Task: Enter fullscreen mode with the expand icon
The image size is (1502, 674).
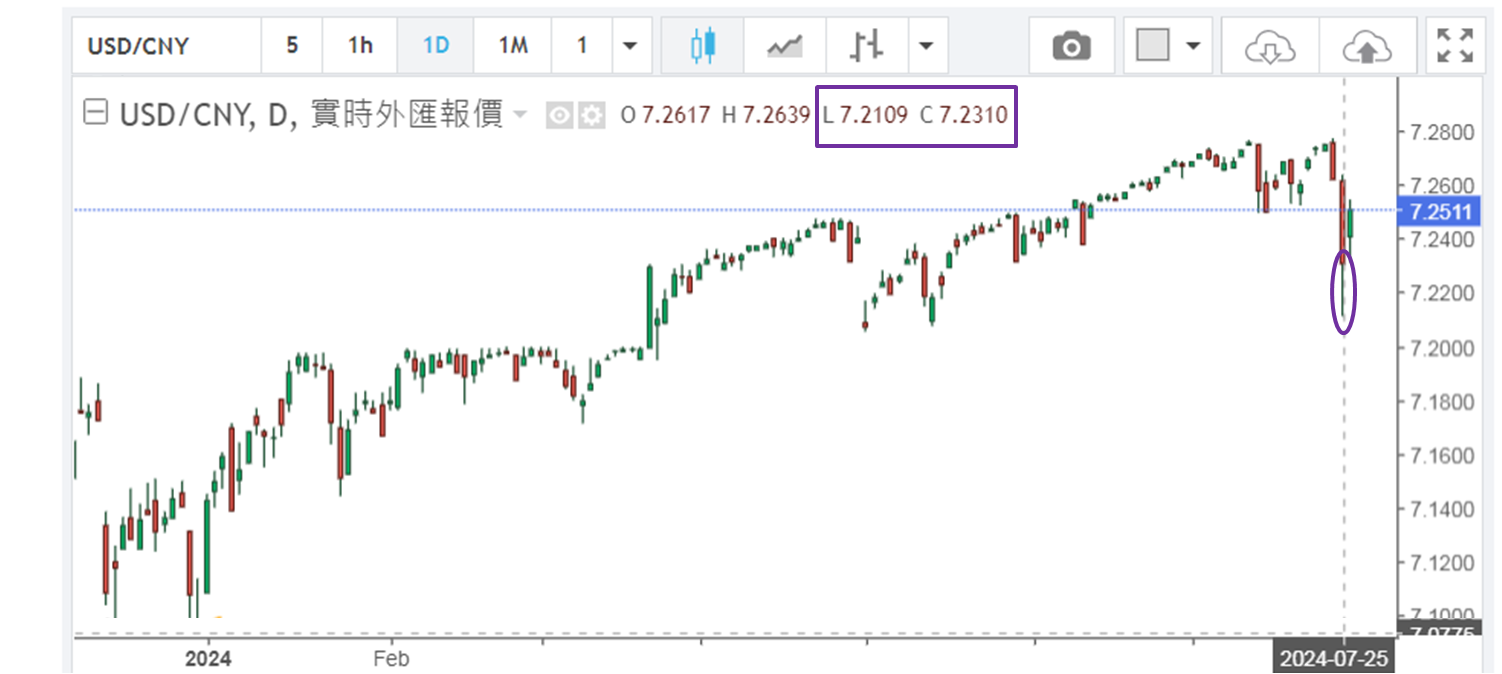Action: [1455, 46]
